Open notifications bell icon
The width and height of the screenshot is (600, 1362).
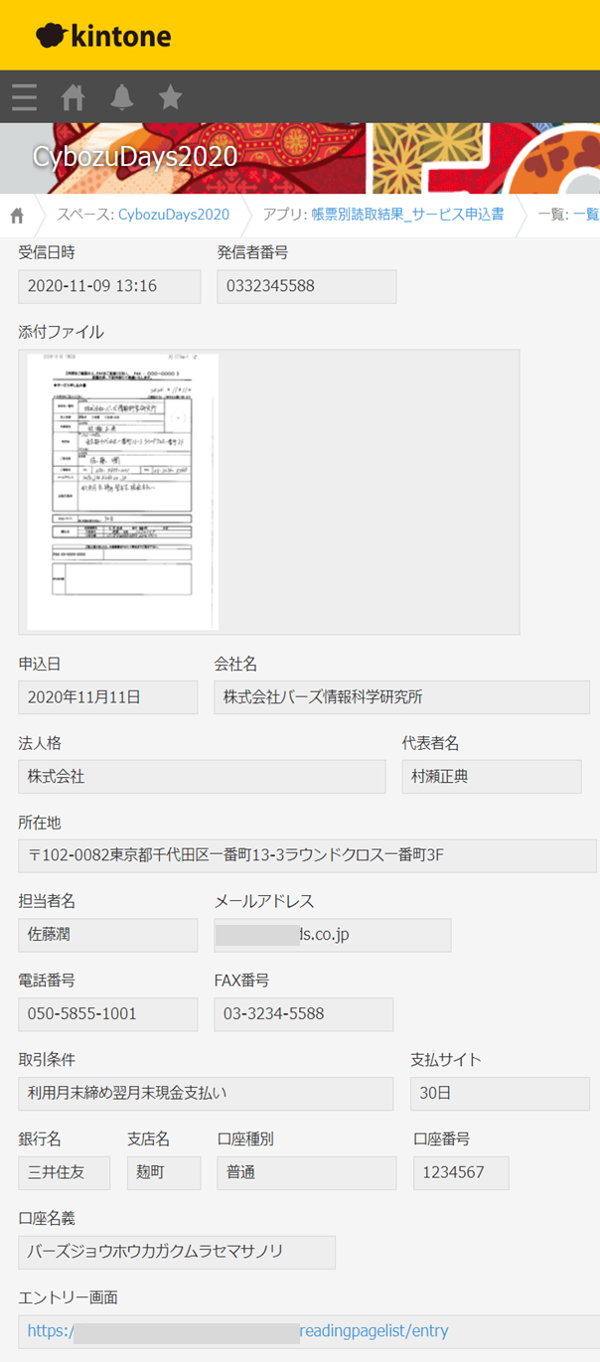click(x=122, y=97)
